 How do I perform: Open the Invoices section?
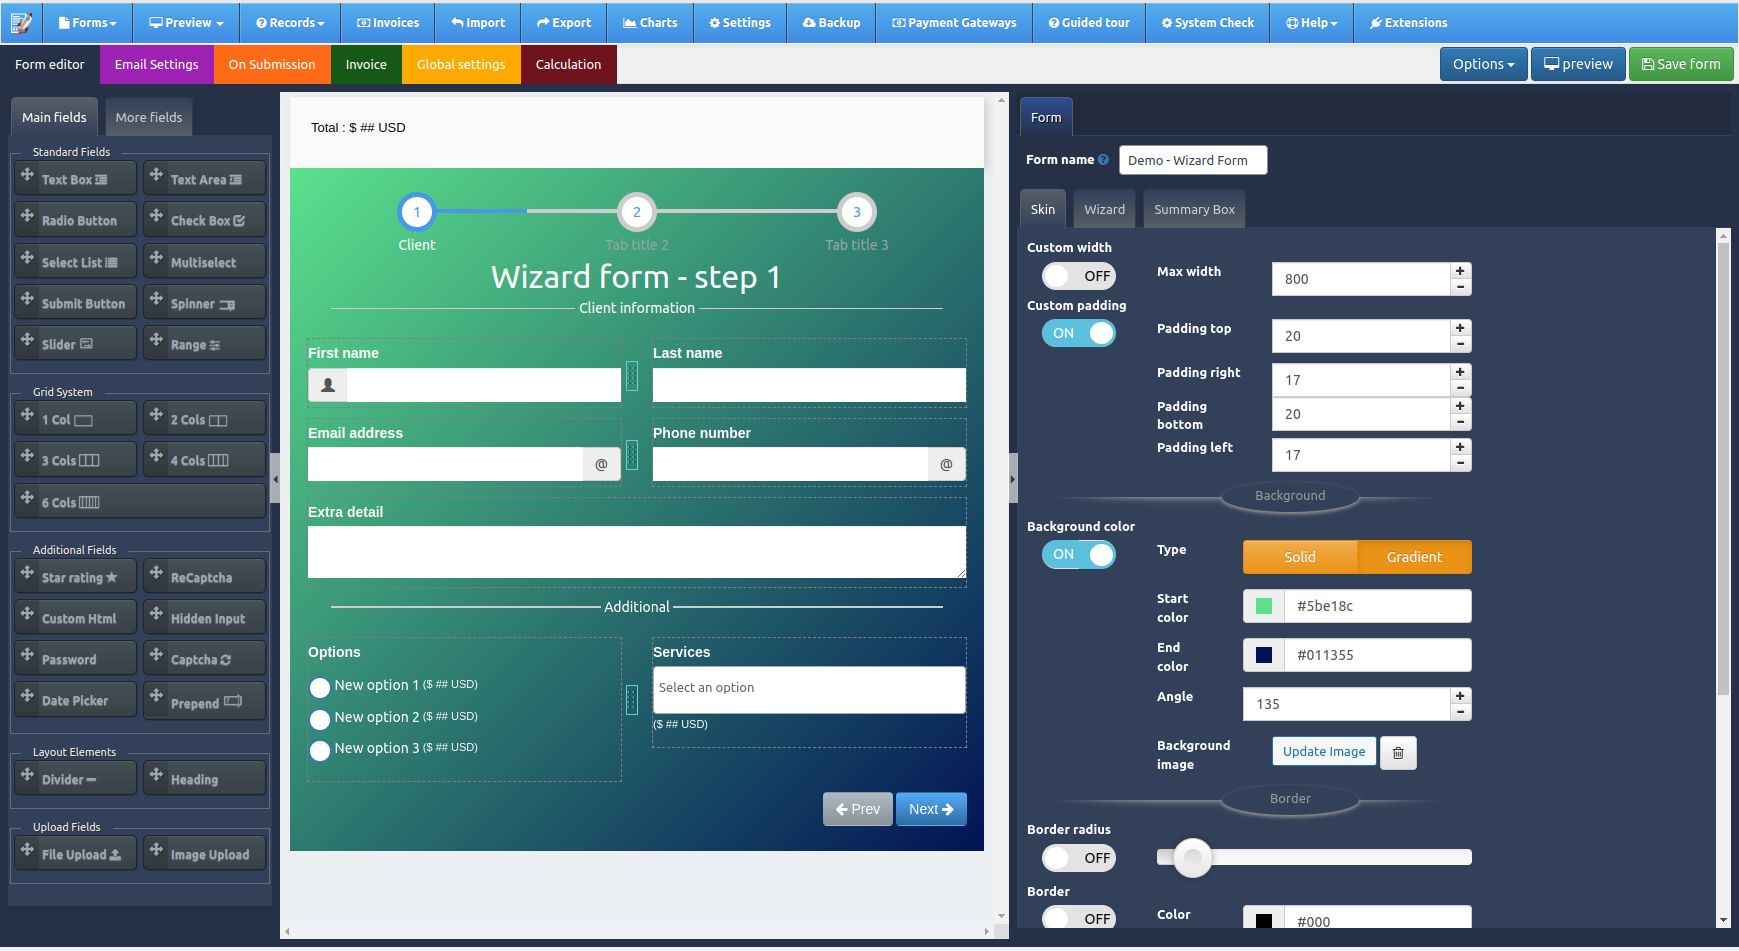(387, 22)
